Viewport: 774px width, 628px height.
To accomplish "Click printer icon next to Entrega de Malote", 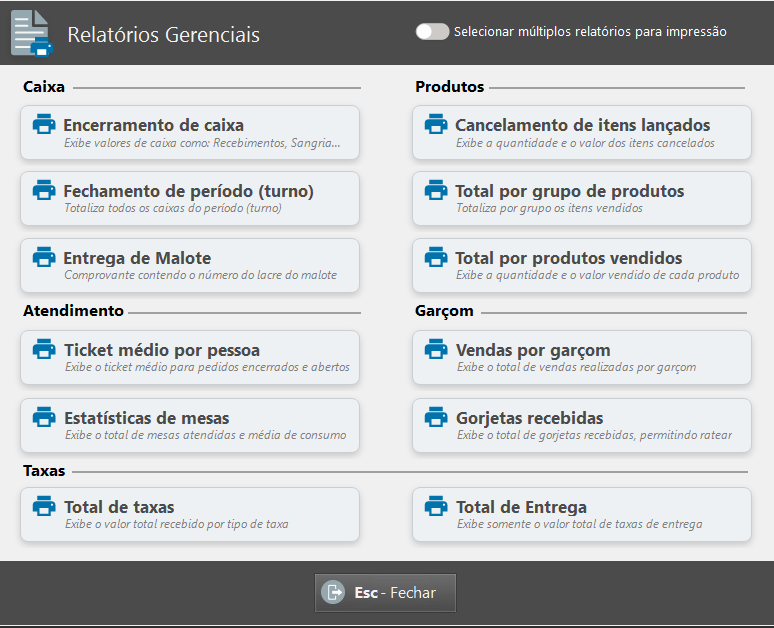I will coord(44,257).
